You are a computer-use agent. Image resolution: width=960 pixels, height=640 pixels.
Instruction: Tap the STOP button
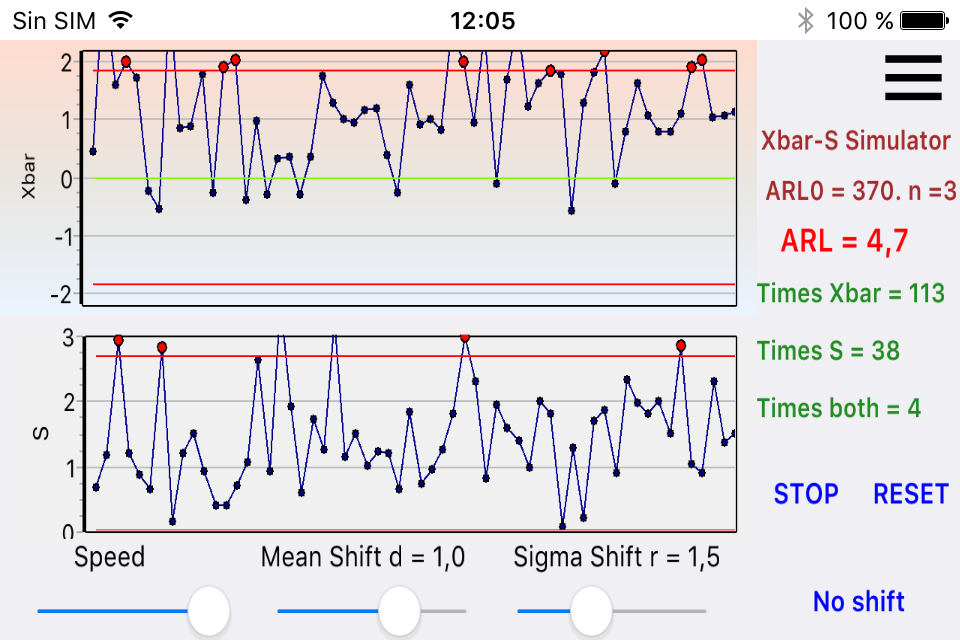[x=806, y=493]
